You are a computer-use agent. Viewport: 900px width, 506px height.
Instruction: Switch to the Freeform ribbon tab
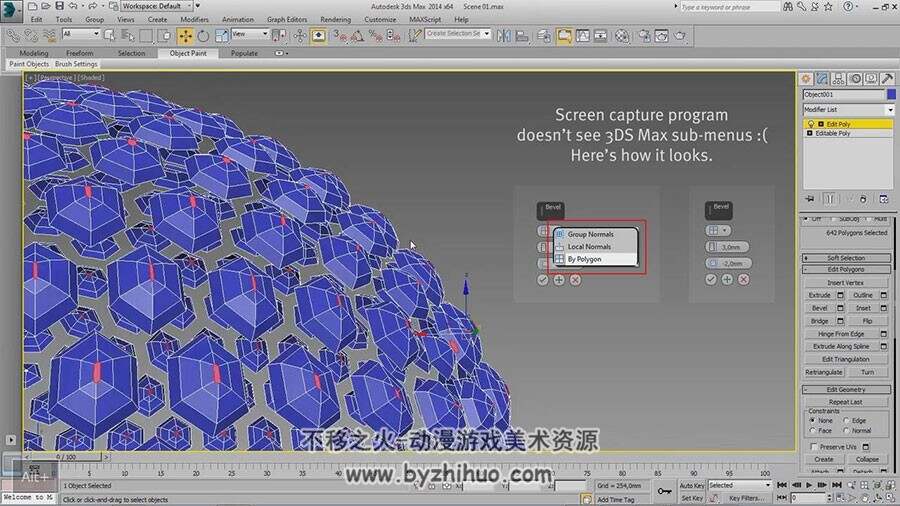tap(79, 53)
